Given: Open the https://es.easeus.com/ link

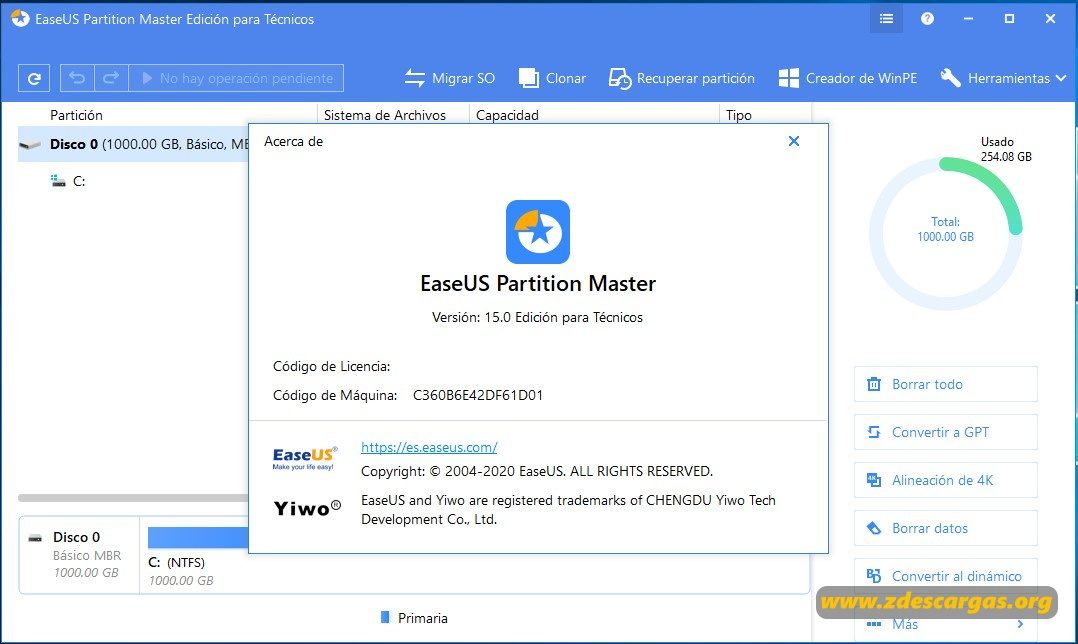Looking at the screenshot, I should tap(429, 447).
